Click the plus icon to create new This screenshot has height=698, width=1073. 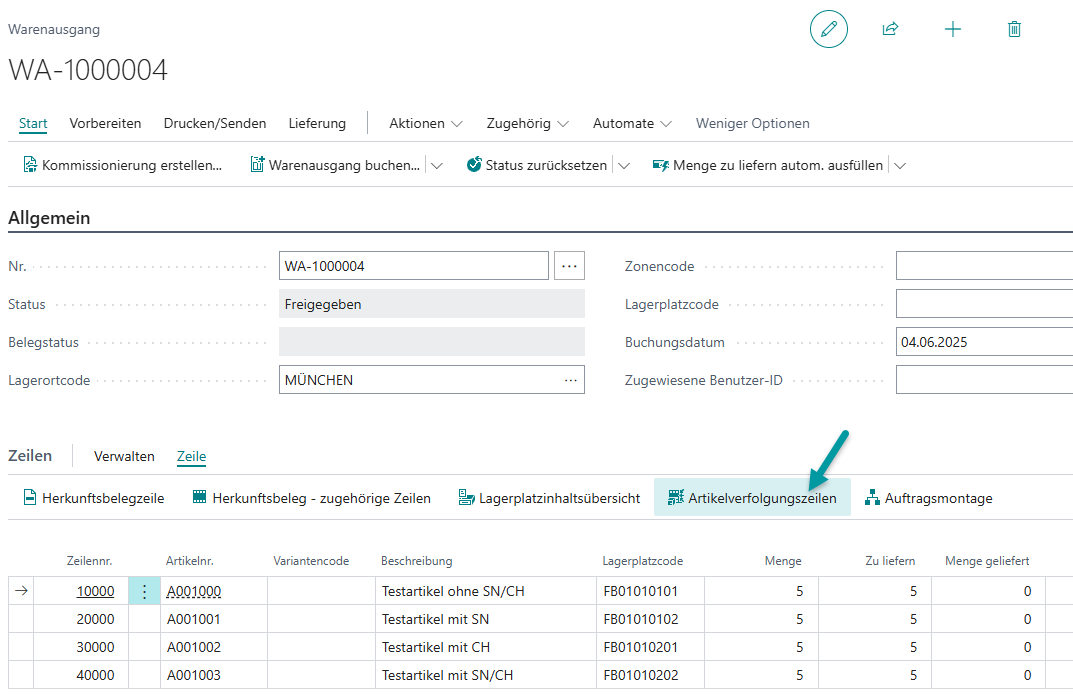pos(952,30)
